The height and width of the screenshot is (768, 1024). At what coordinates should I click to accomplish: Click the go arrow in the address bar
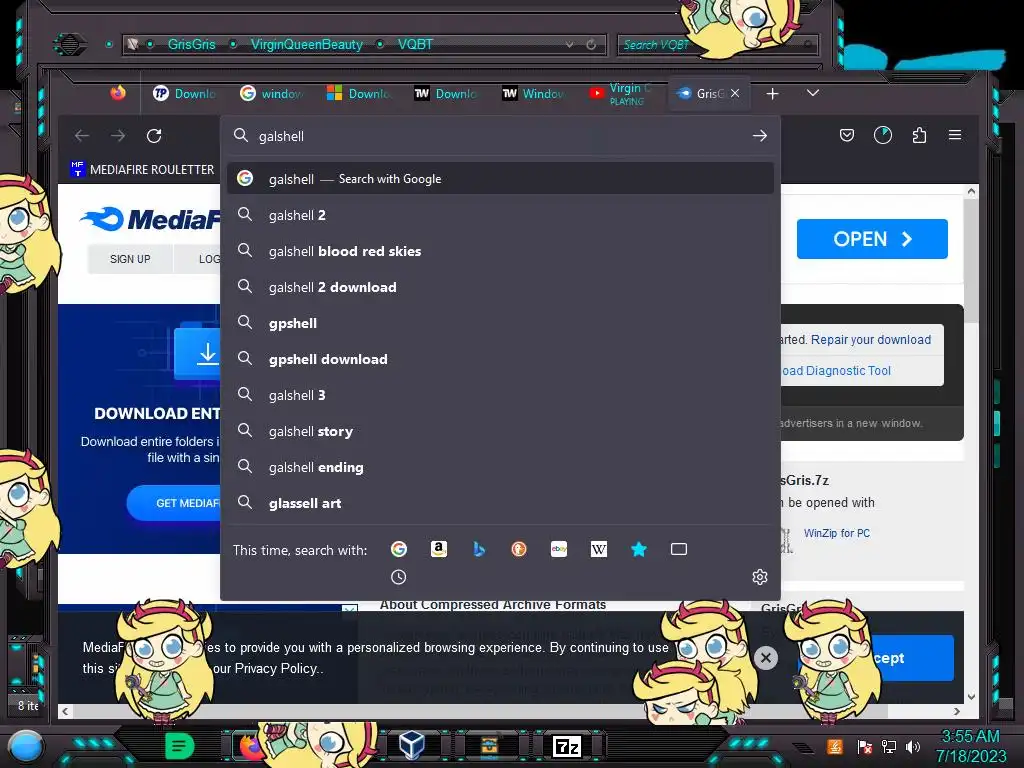760,136
